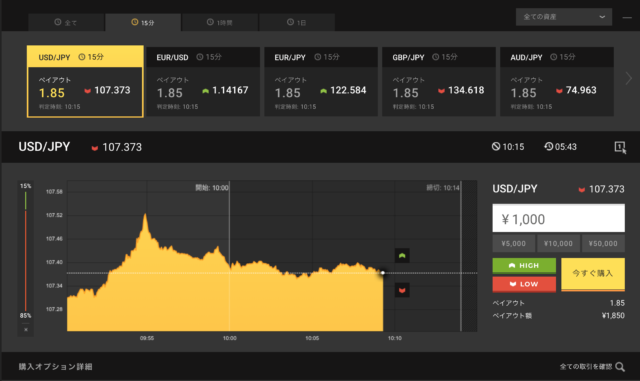Screen dimensions: 640x381
Task: Close the sentiment gauge with x
Action: 26,330
